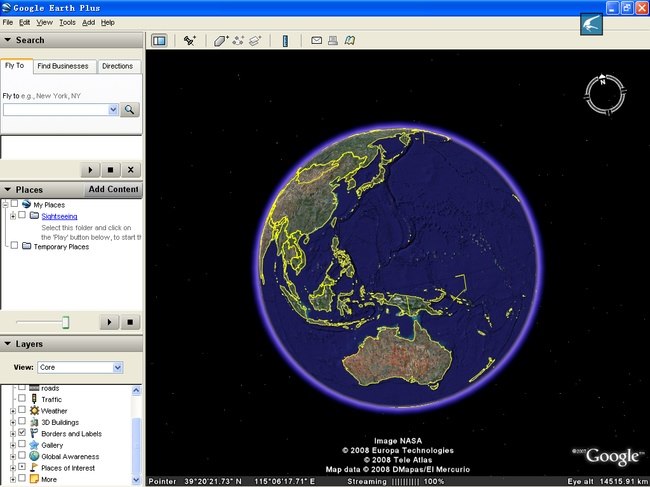Viewport: 650px width, 487px height.
Task: Open the Add menu
Action: 88,22
